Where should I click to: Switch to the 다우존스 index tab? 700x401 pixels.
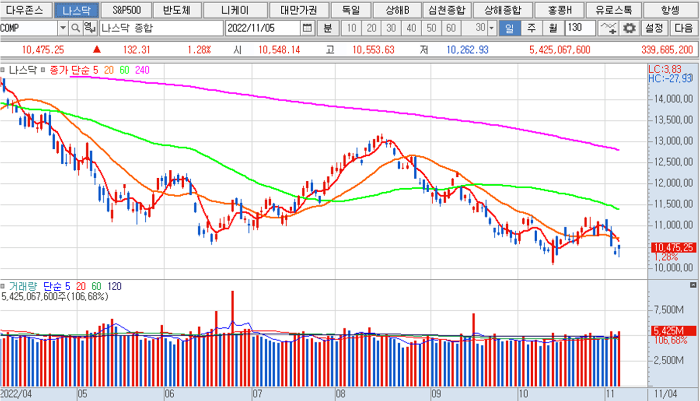click(25, 10)
